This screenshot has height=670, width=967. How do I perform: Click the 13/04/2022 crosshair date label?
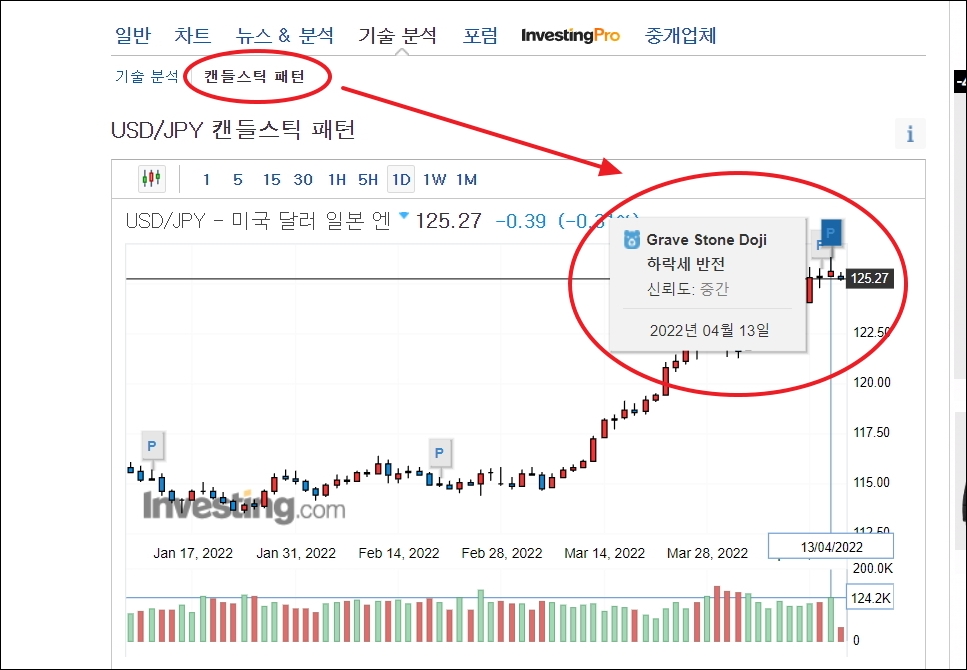[831, 547]
